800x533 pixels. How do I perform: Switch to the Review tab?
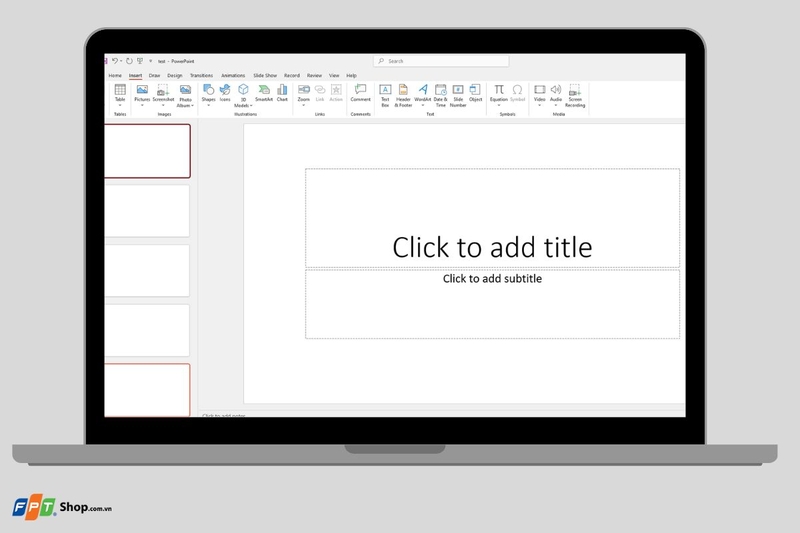pyautogui.click(x=314, y=75)
